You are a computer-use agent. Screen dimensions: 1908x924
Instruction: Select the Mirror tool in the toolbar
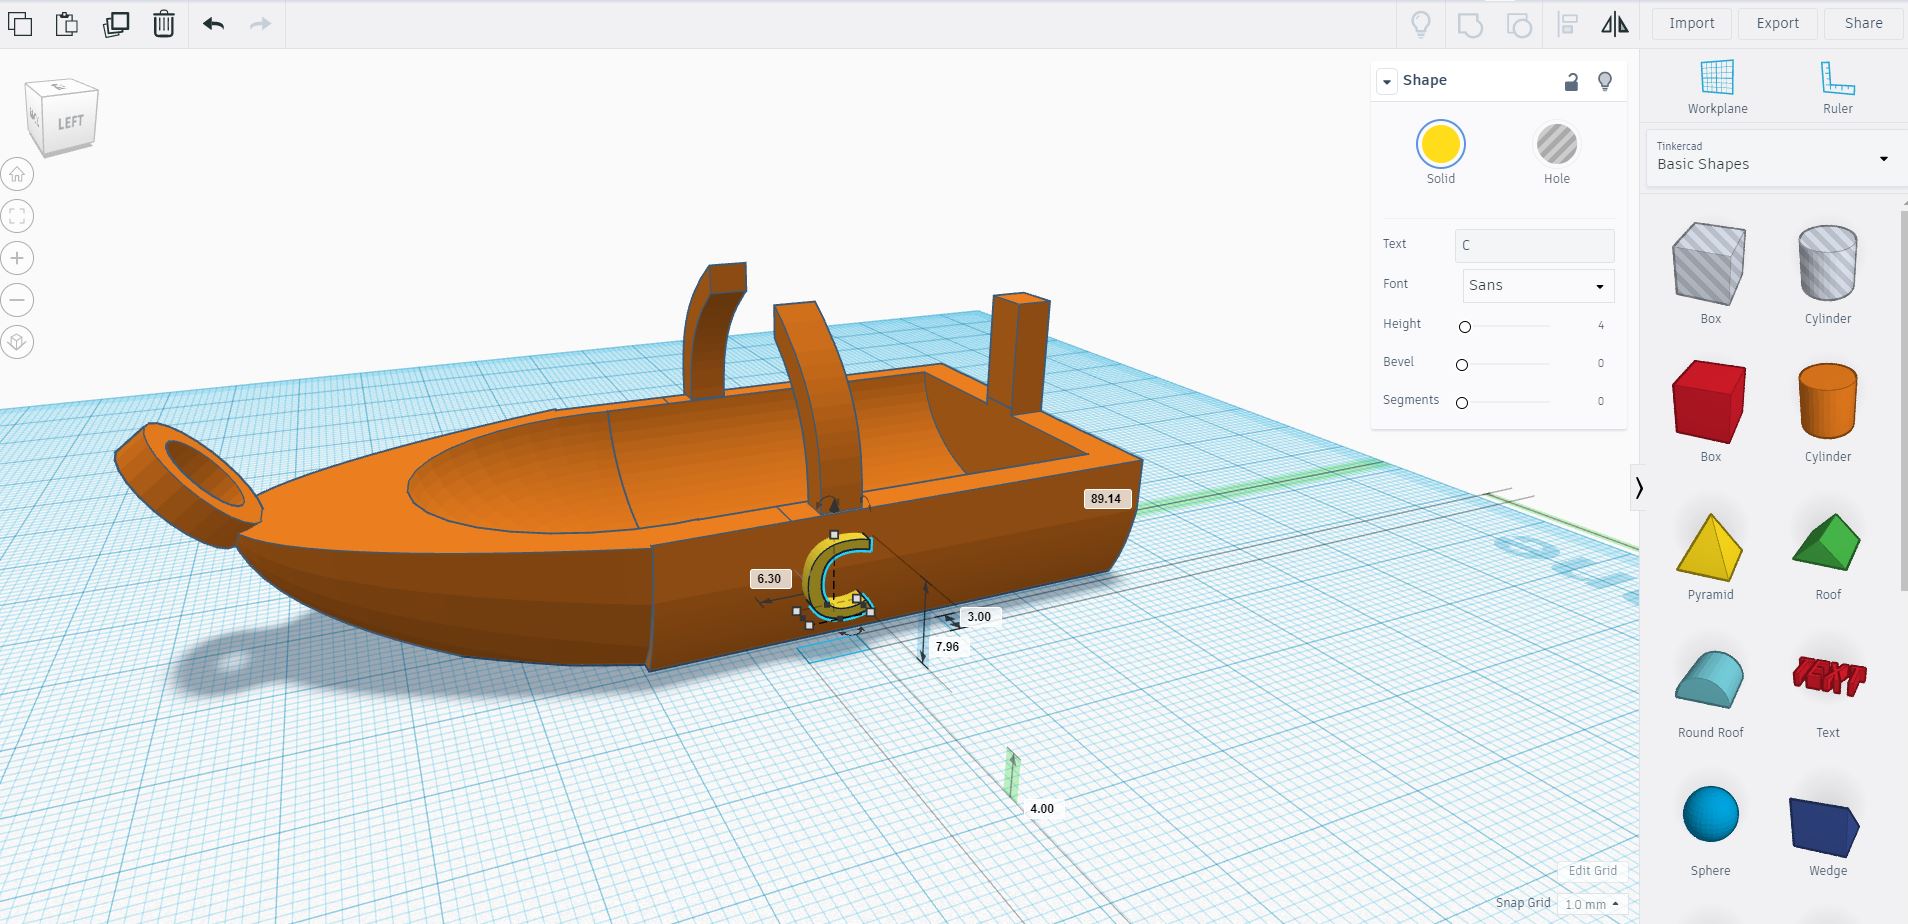[x=1613, y=23]
